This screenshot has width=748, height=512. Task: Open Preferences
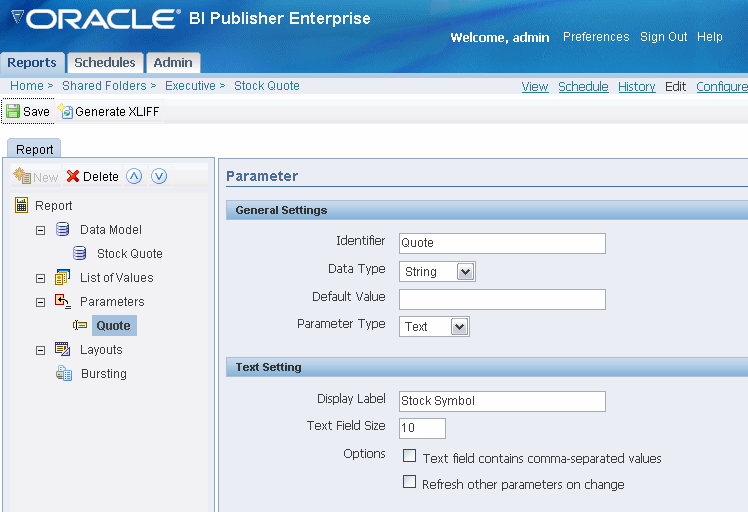[x=596, y=37]
